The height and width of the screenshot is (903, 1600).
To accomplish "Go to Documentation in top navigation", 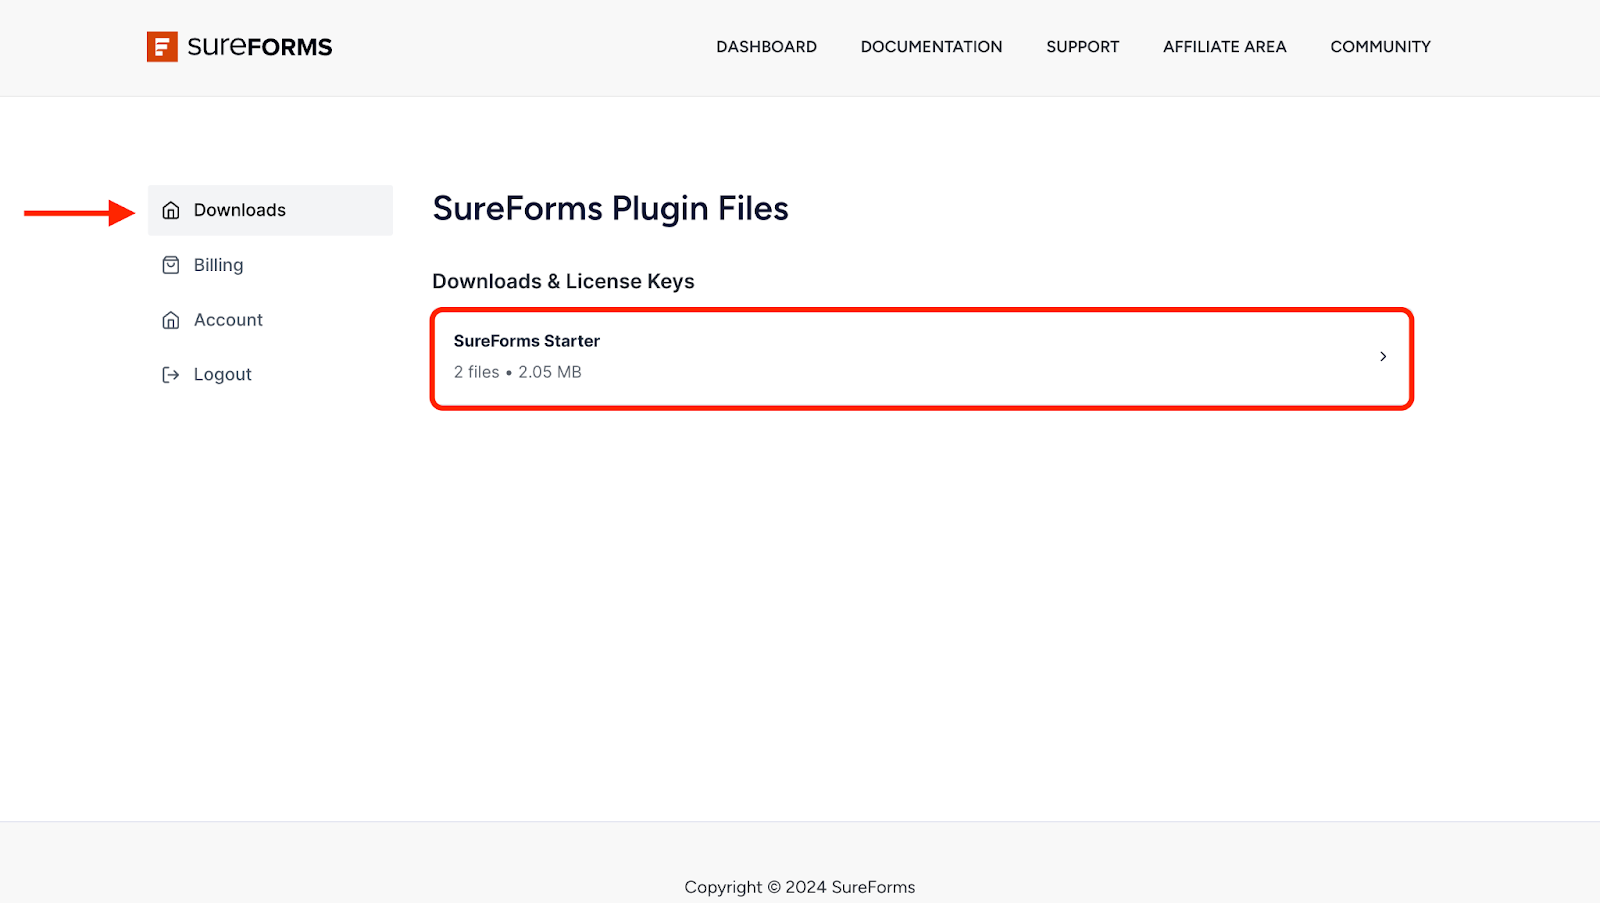I will pyautogui.click(x=931, y=47).
